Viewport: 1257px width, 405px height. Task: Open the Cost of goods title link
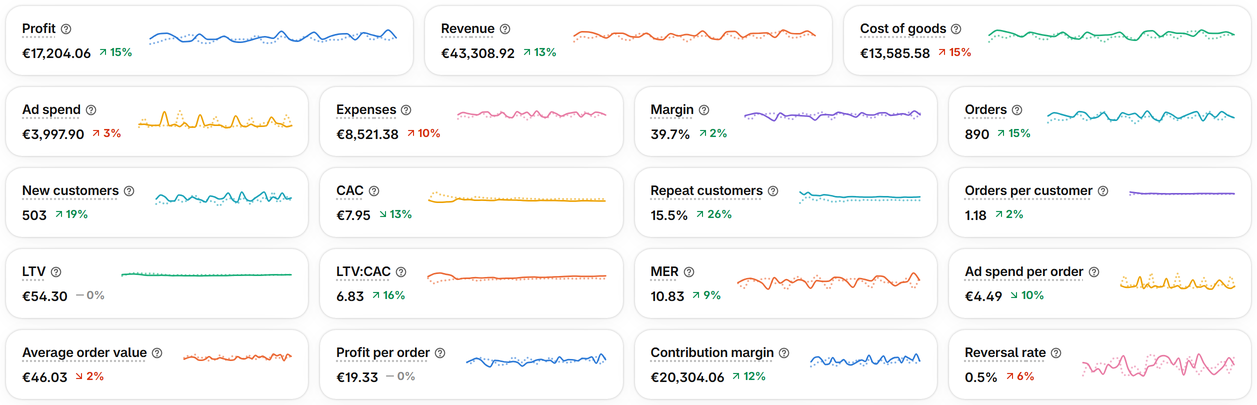pos(903,29)
